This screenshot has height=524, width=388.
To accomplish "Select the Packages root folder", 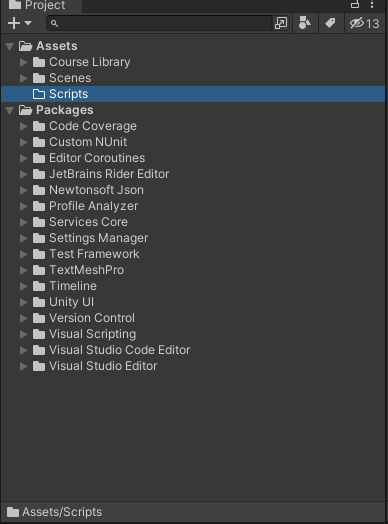I will click(64, 110).
